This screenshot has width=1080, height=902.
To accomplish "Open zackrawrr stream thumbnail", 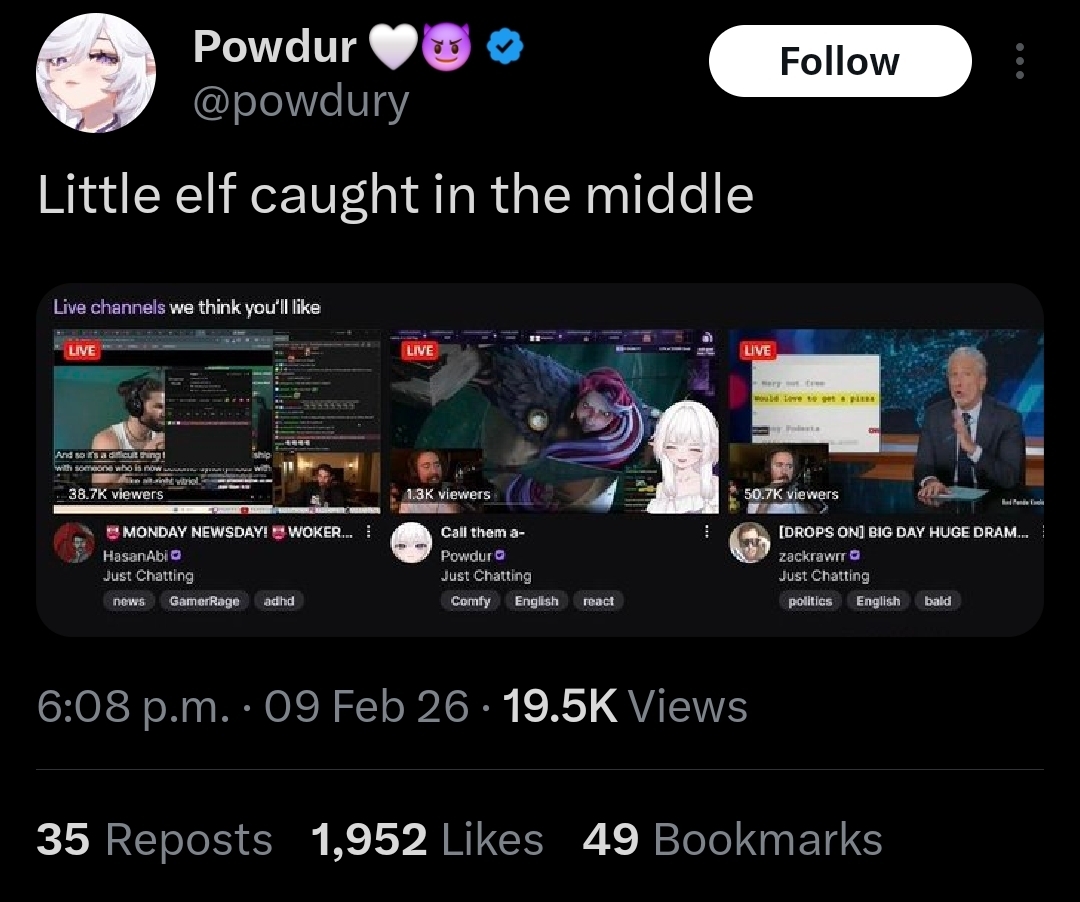I will coord(886,421).
